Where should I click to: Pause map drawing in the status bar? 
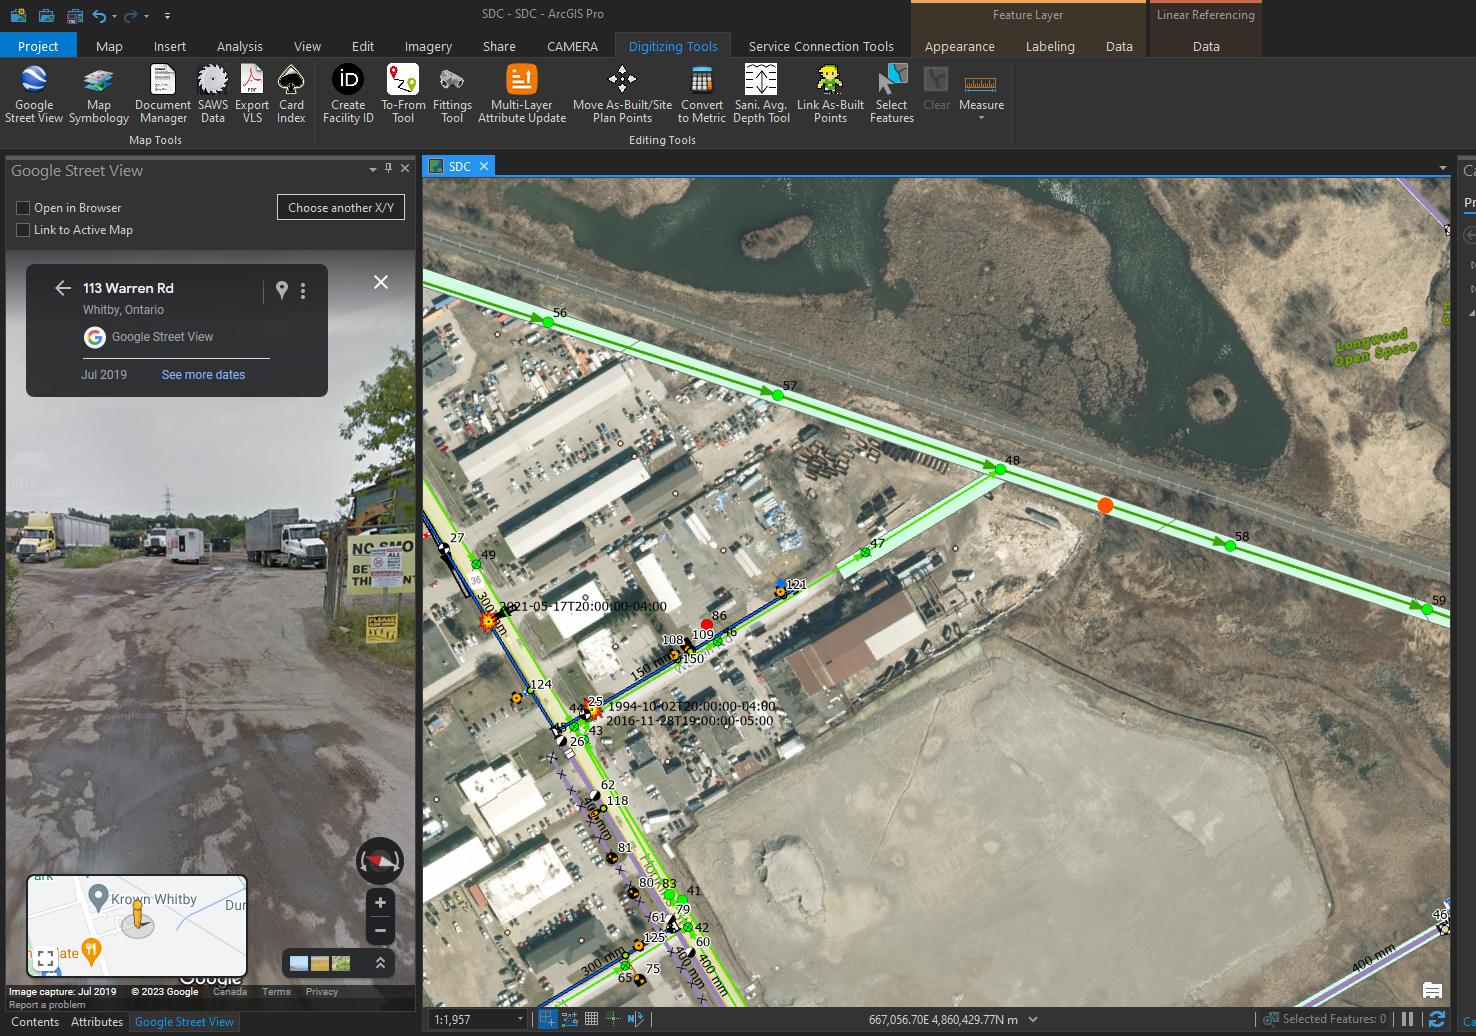tap(1408, 1019)
